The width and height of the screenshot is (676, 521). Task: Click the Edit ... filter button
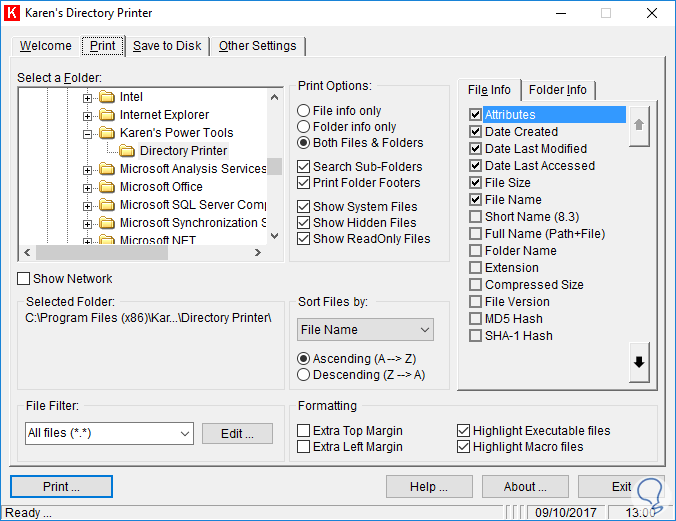point(237,433)
